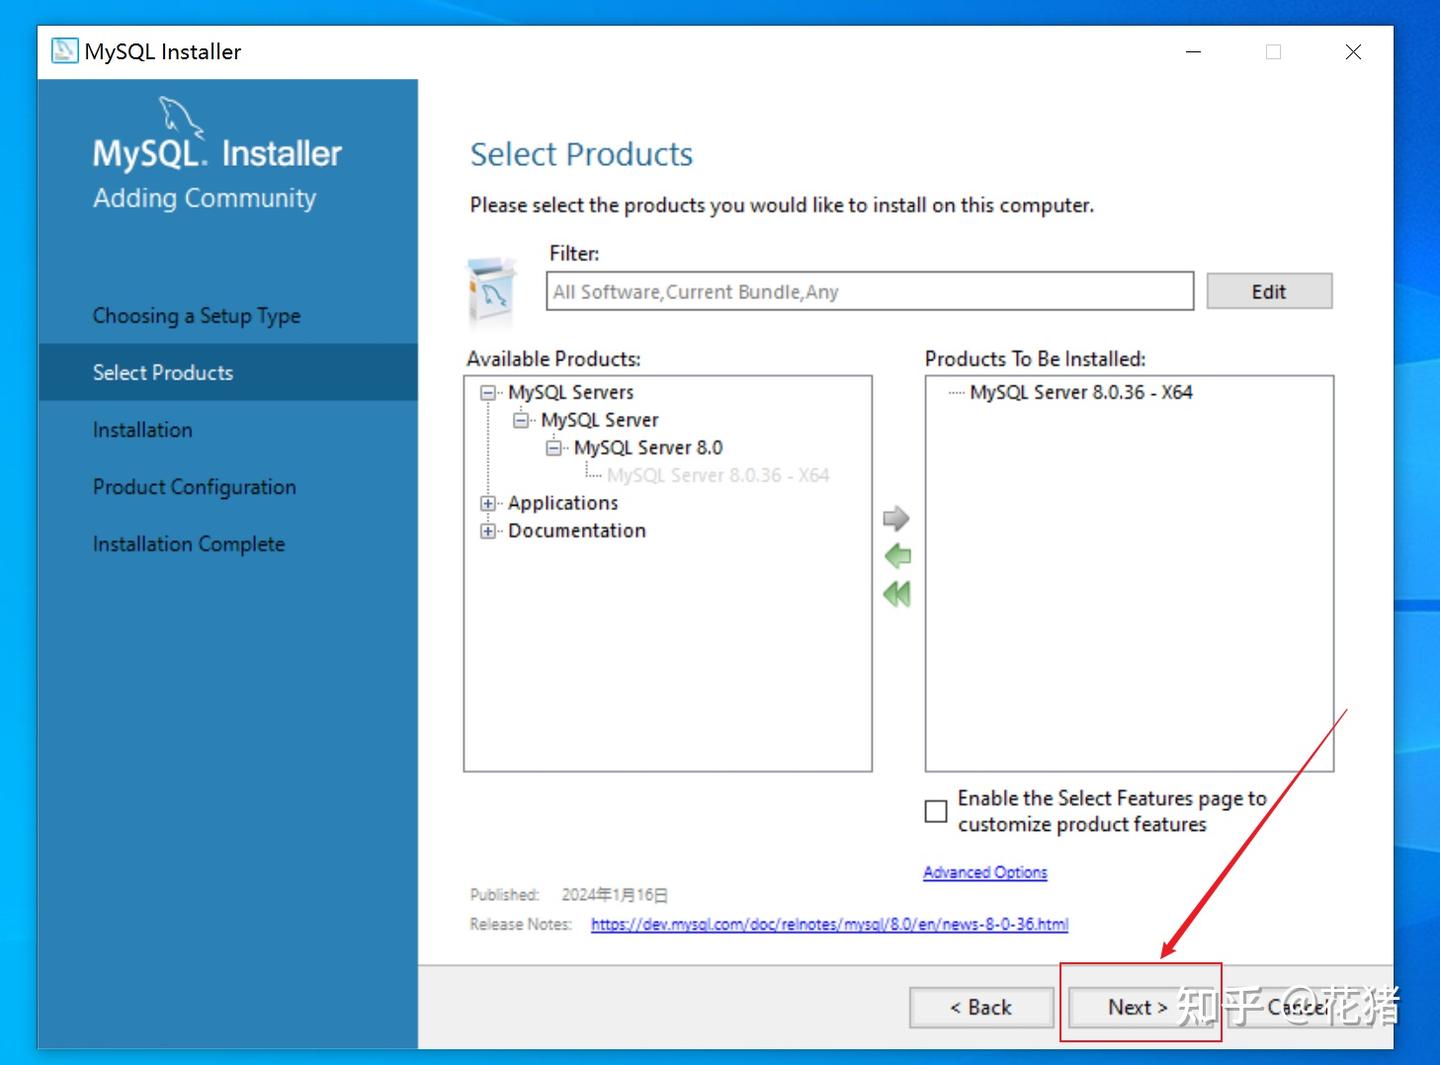Click the green double-arrow remove-all icon
Screen dimensions: 1440x1065
897,594
